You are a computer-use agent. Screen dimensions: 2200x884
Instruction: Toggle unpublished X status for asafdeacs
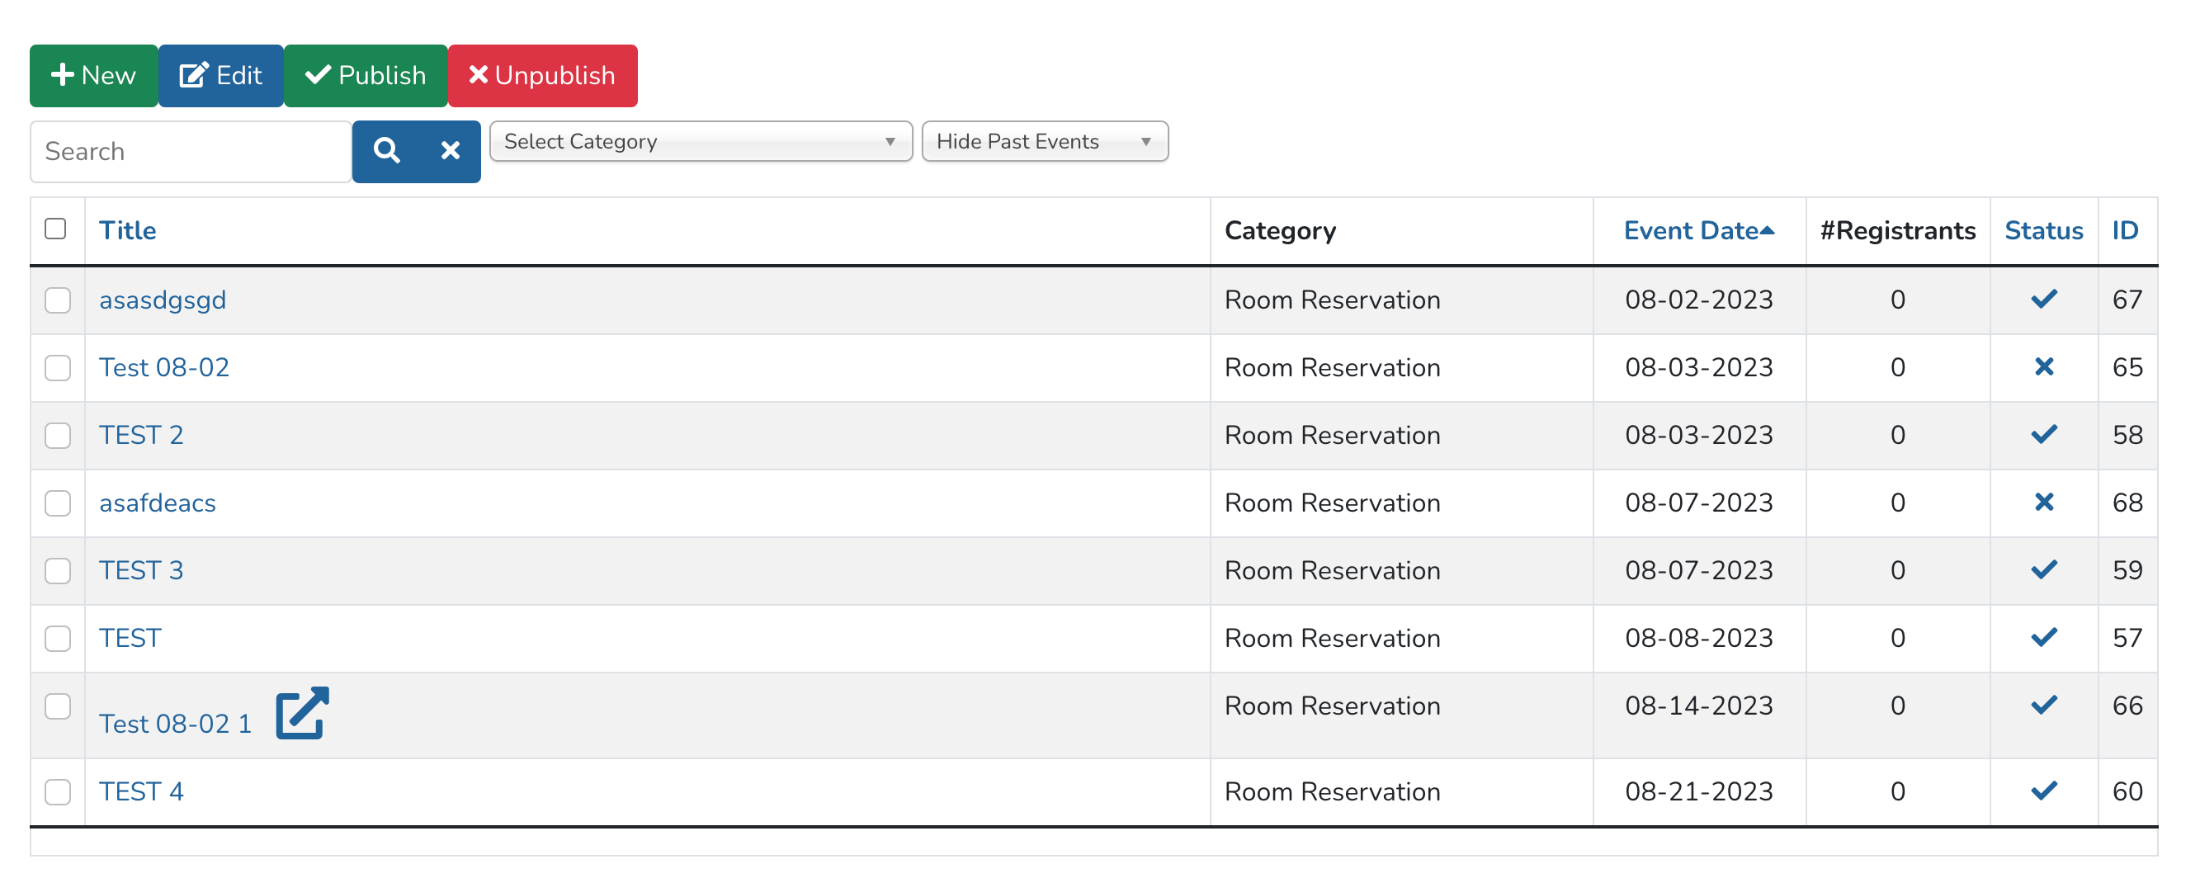(2043, 502)
